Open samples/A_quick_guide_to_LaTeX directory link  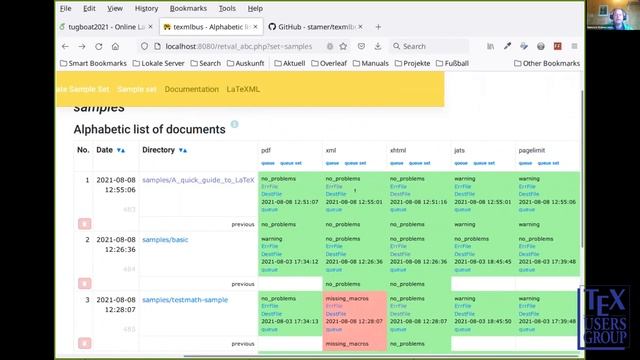[x=198, y=180]
